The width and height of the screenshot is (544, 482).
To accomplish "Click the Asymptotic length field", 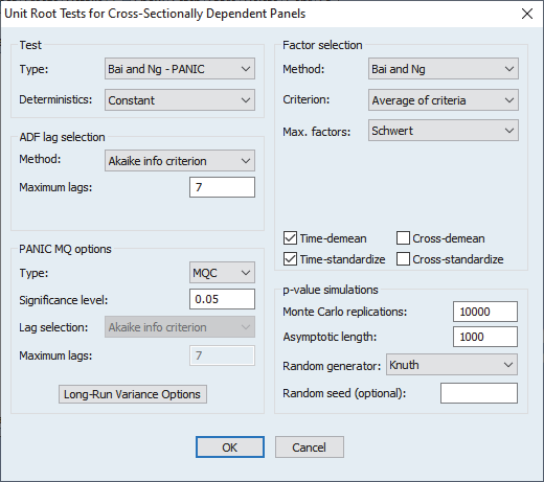I will tap(485, 337).
